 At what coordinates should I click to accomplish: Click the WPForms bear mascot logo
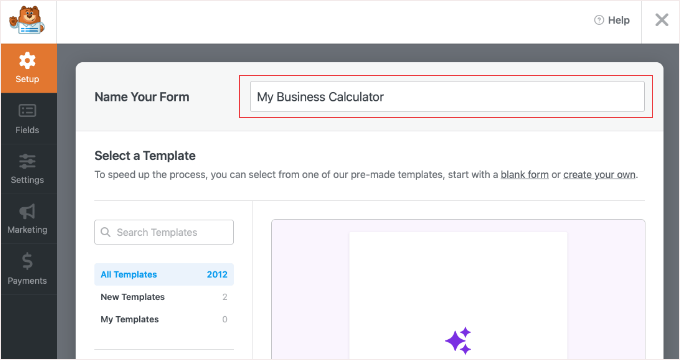[27, 20]
